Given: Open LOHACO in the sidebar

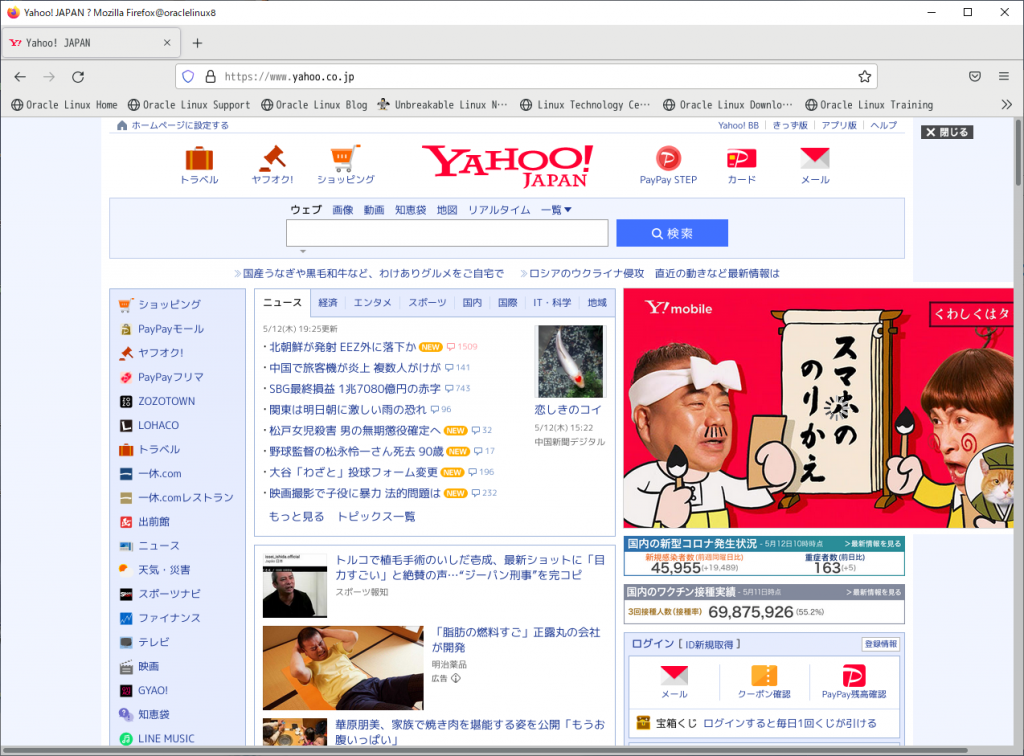Looking at the screenshot, I should tap(158, 426).
